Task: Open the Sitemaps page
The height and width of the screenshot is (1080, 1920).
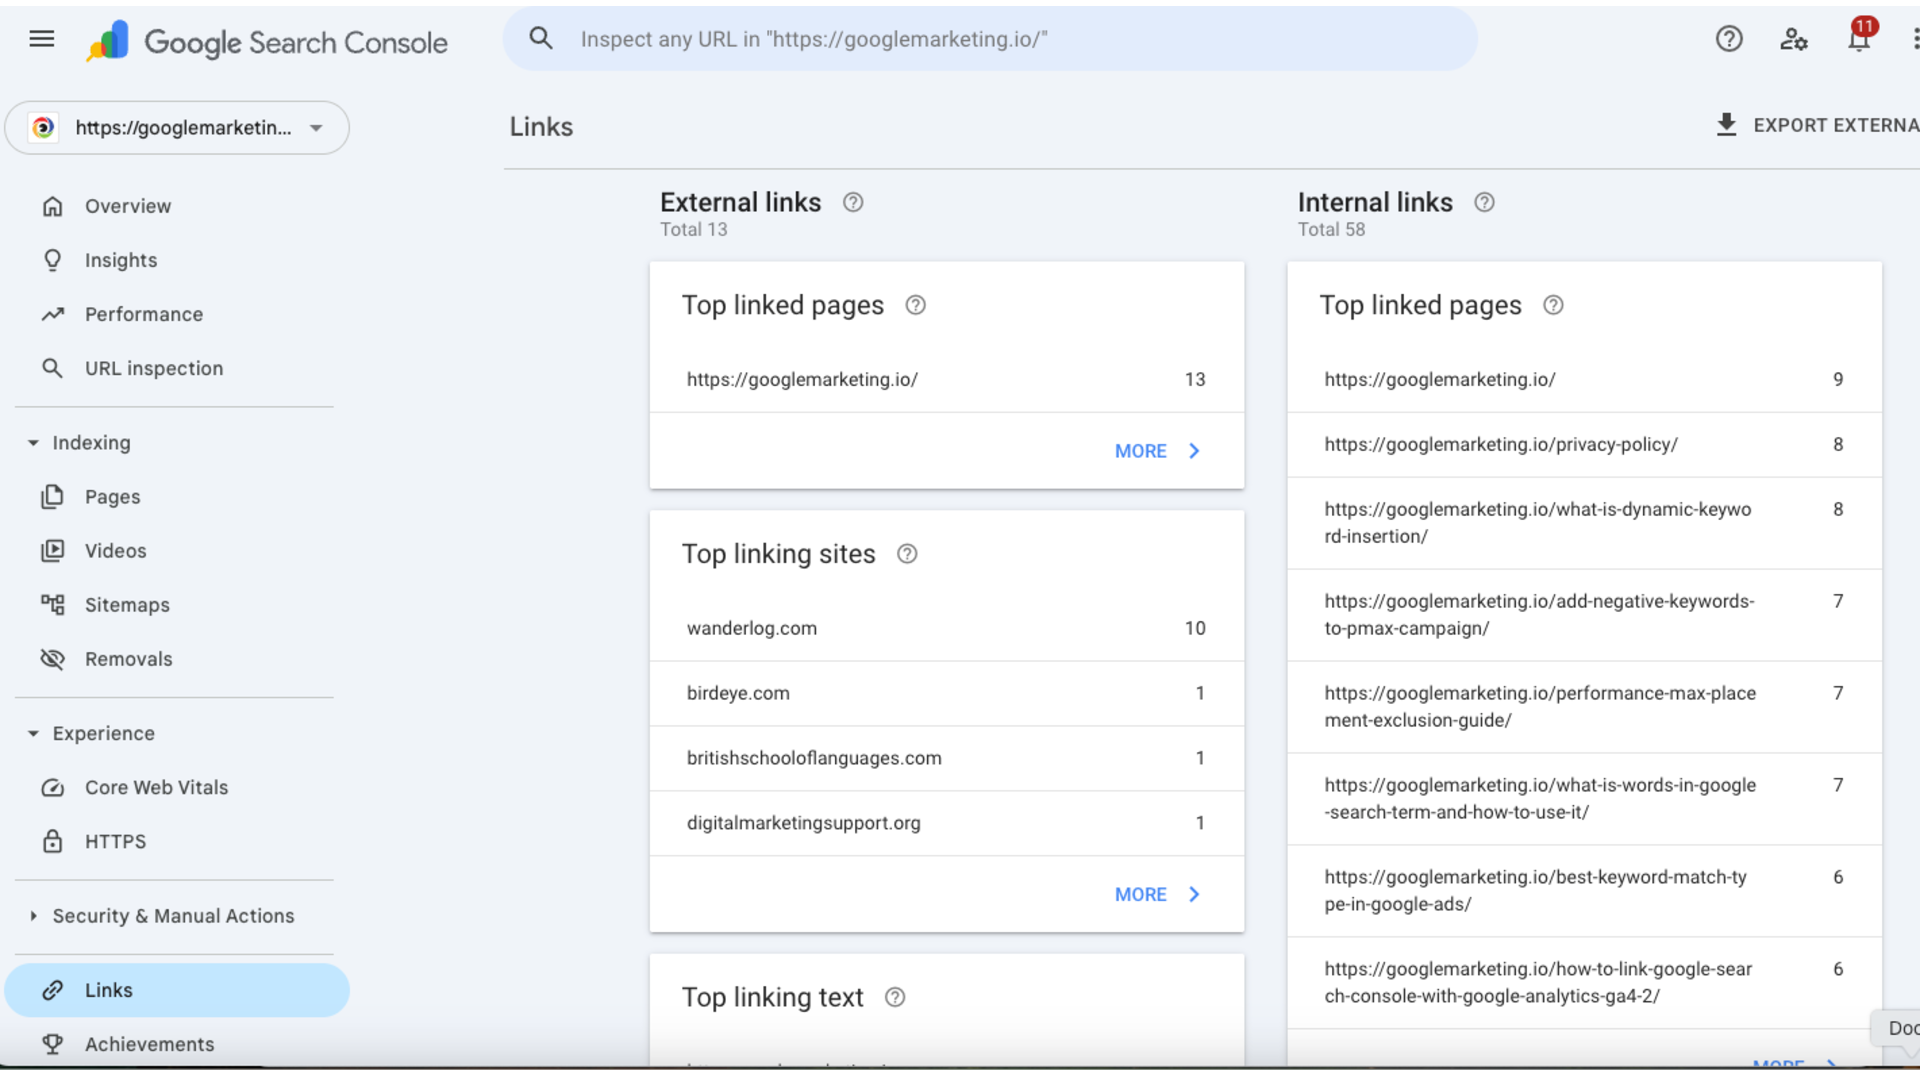Action: pyautogui.click(x=127, y=605)
